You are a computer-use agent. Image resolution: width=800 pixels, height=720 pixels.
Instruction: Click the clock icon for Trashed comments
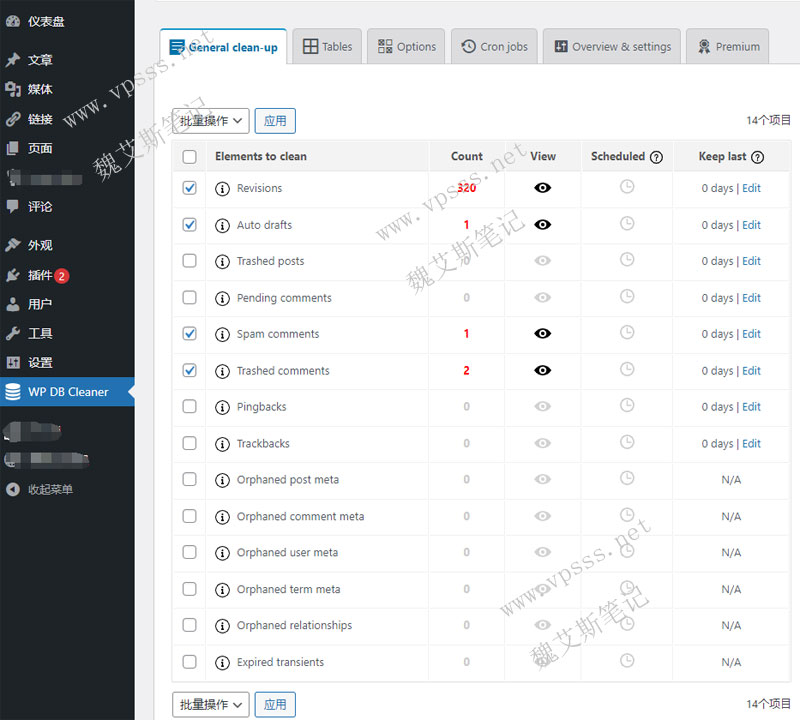(625, 370)
